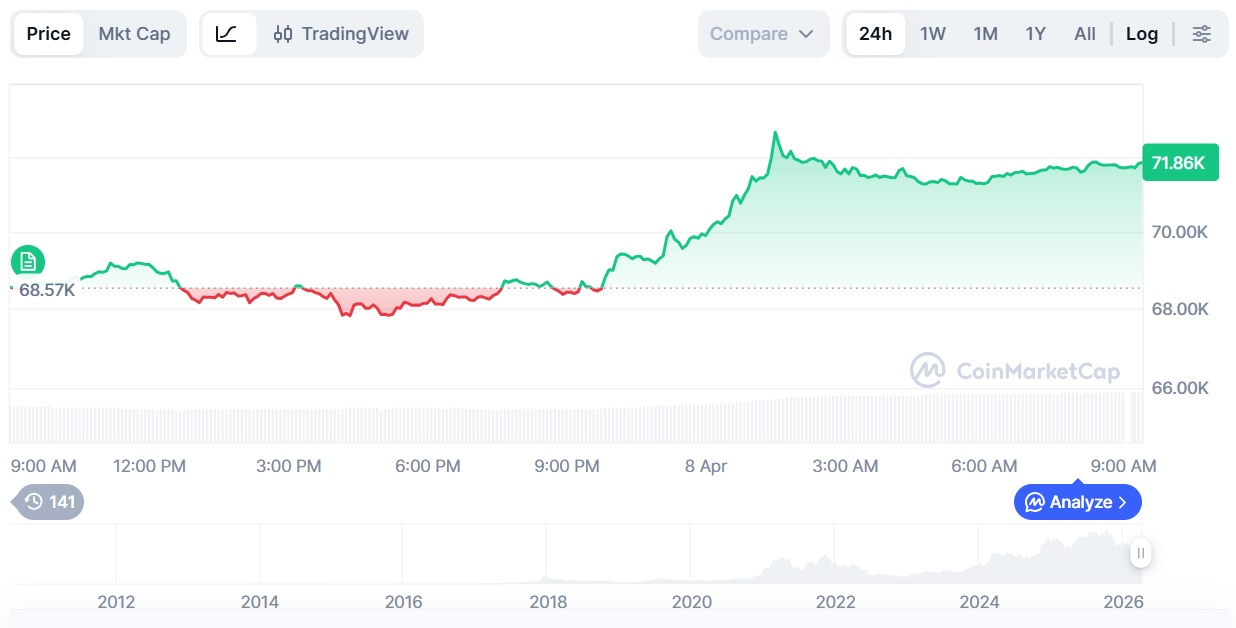Viewport: 1236px width, 628px height.
Task: Click the CoinMarketCap watermark logo
Action: tap(1015, 371)
